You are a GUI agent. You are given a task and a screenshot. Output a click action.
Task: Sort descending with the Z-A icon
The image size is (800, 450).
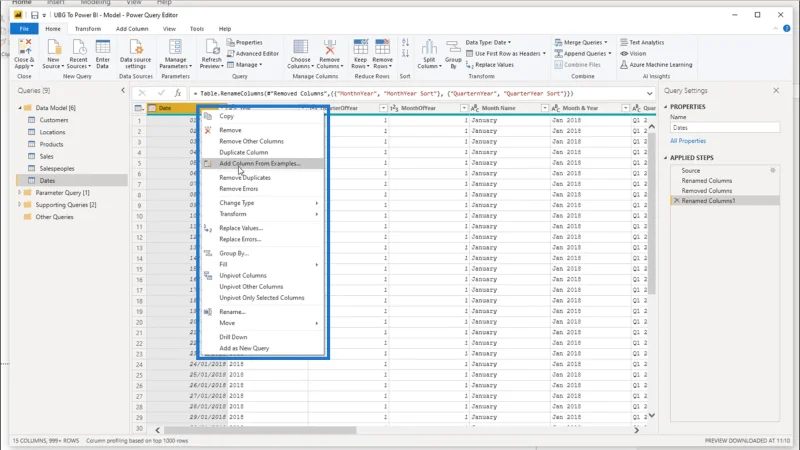point(405,53)
